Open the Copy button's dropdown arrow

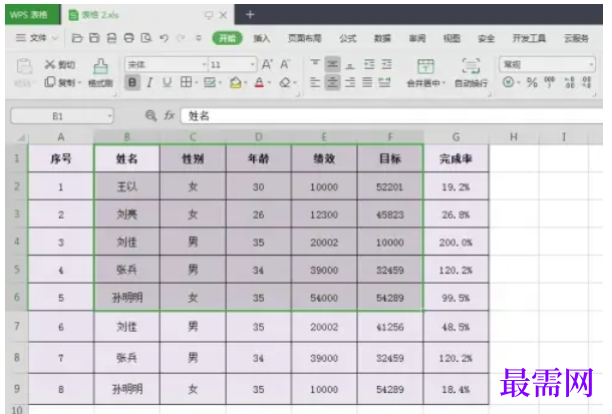point(79,83)
